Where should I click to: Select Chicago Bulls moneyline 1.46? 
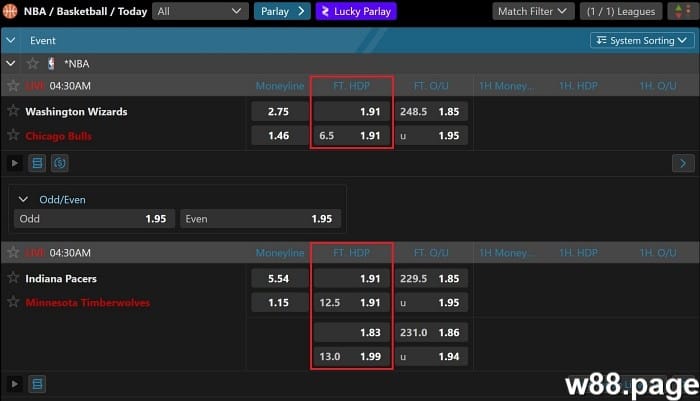279,136
